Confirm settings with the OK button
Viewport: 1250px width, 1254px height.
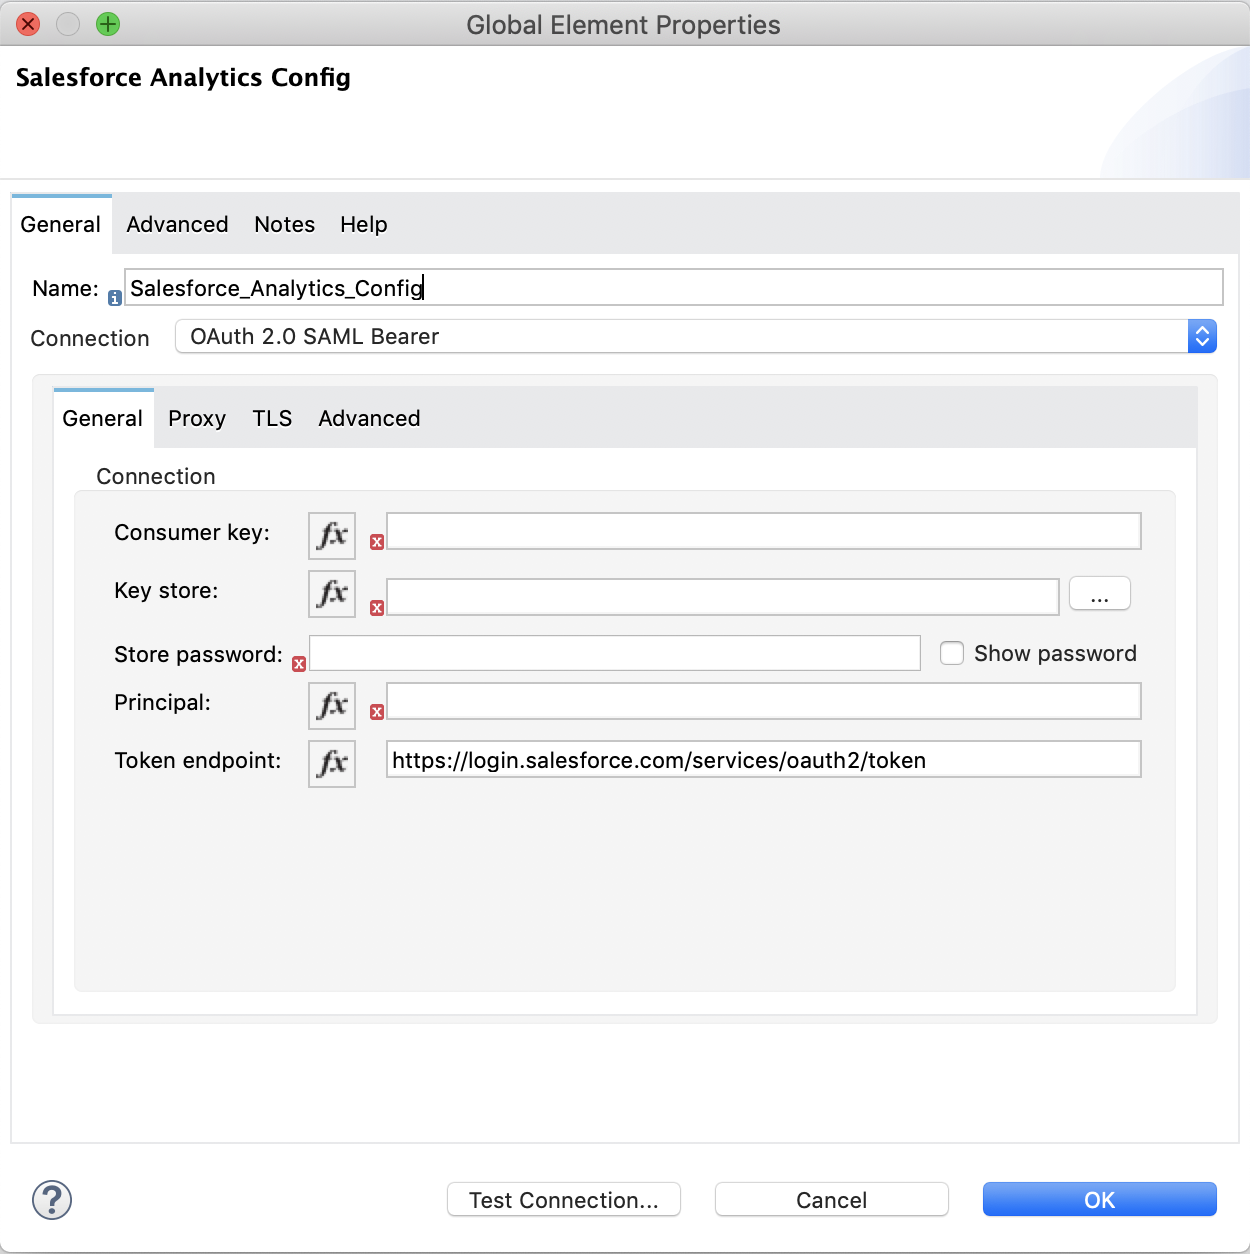pos(1099,1199)
